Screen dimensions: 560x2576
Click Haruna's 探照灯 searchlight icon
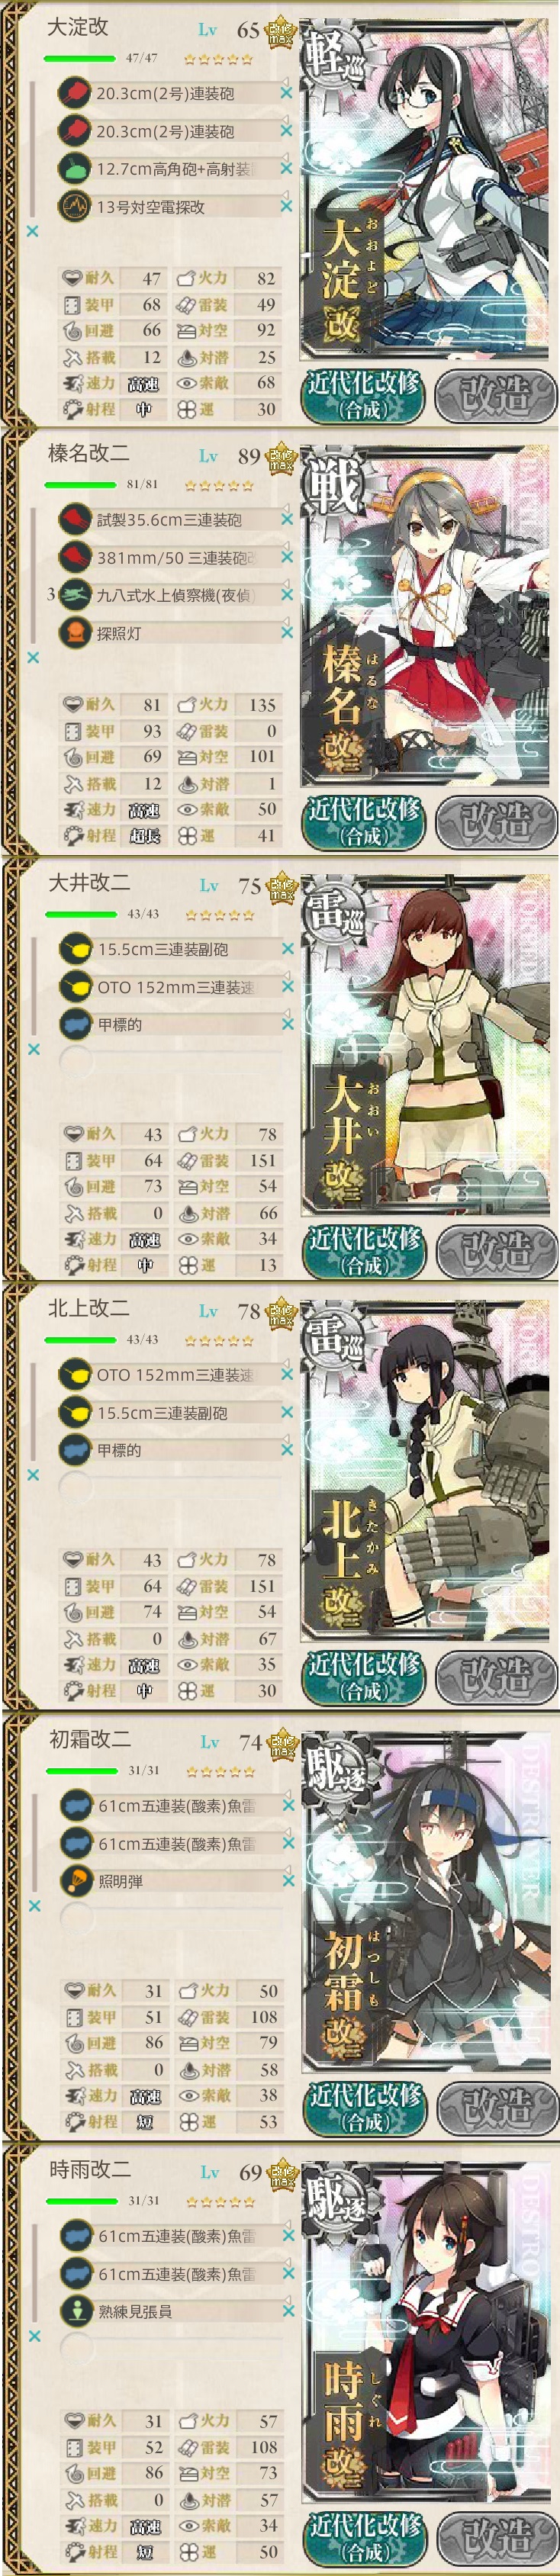pyautogui.click(x=74, y=633)
